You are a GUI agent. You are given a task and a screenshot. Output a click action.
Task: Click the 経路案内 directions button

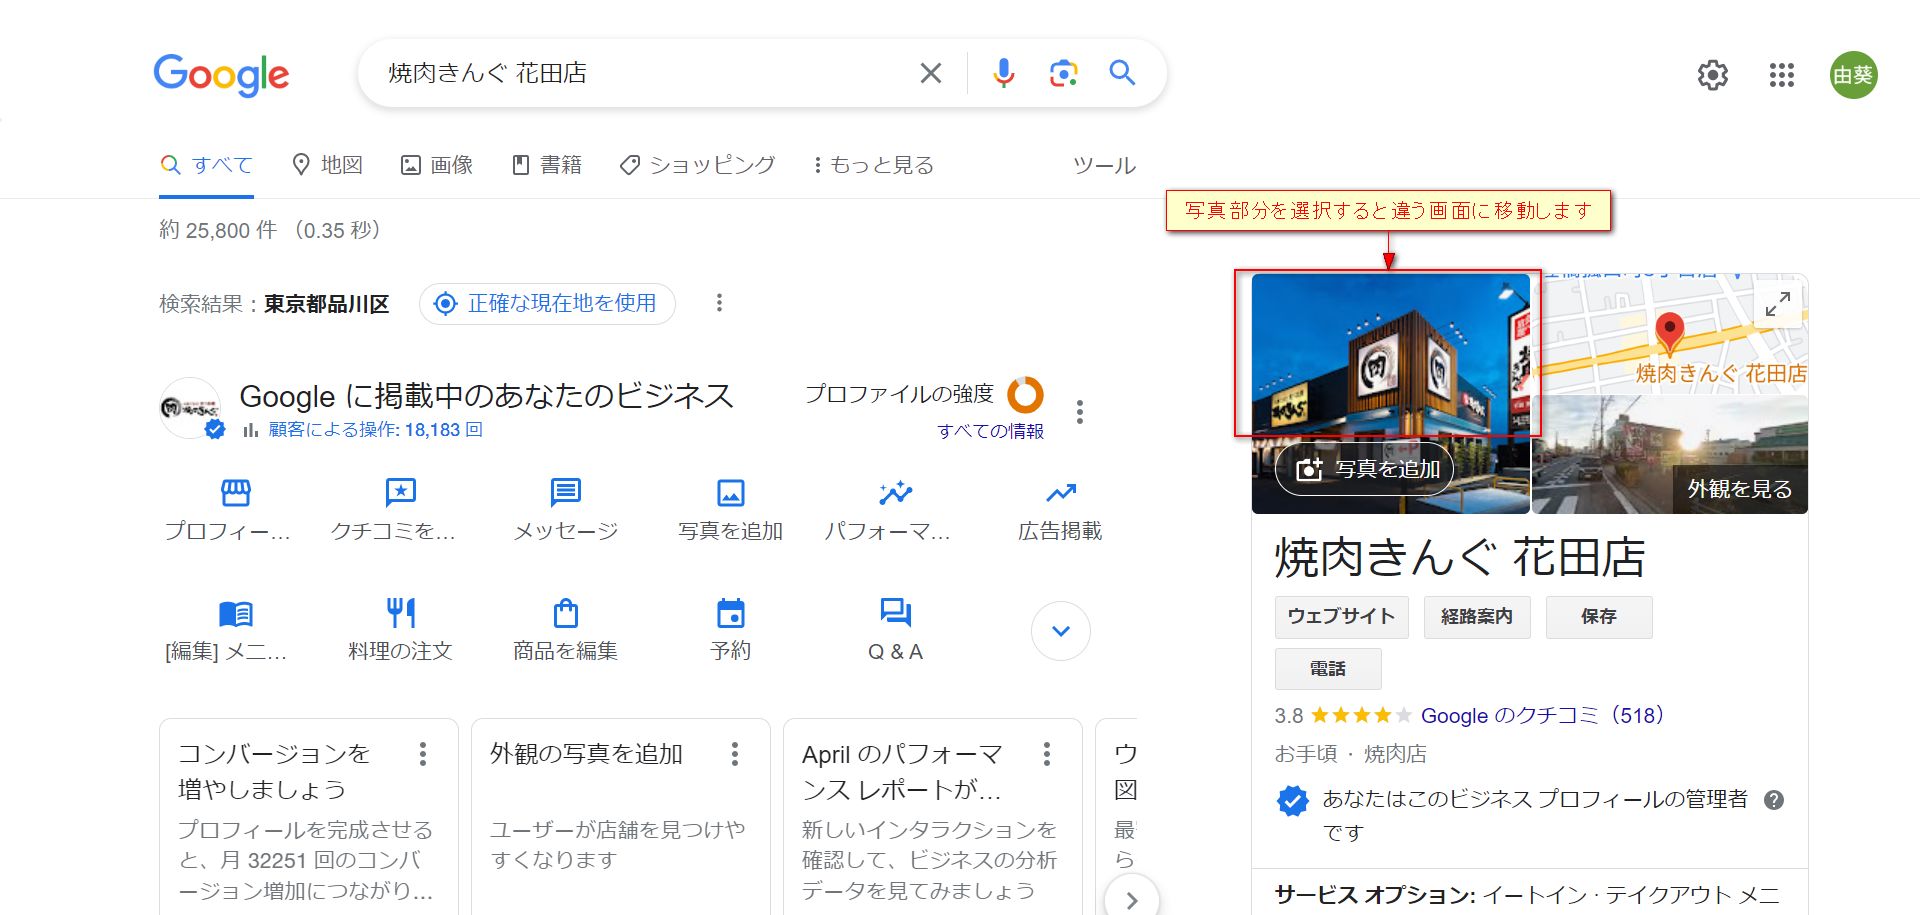click(x=1477, y=617)
